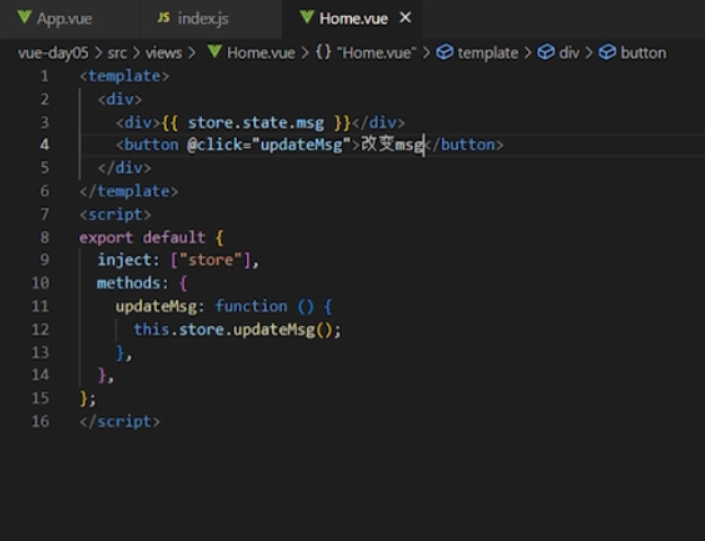
Task: Click the Vue icon on Home.vue tab
Action: point(307,17)
